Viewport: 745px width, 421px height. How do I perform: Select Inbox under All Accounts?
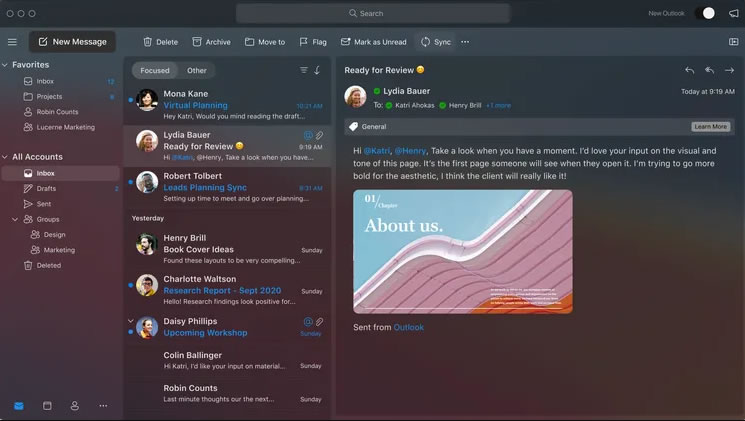point(61,173)
